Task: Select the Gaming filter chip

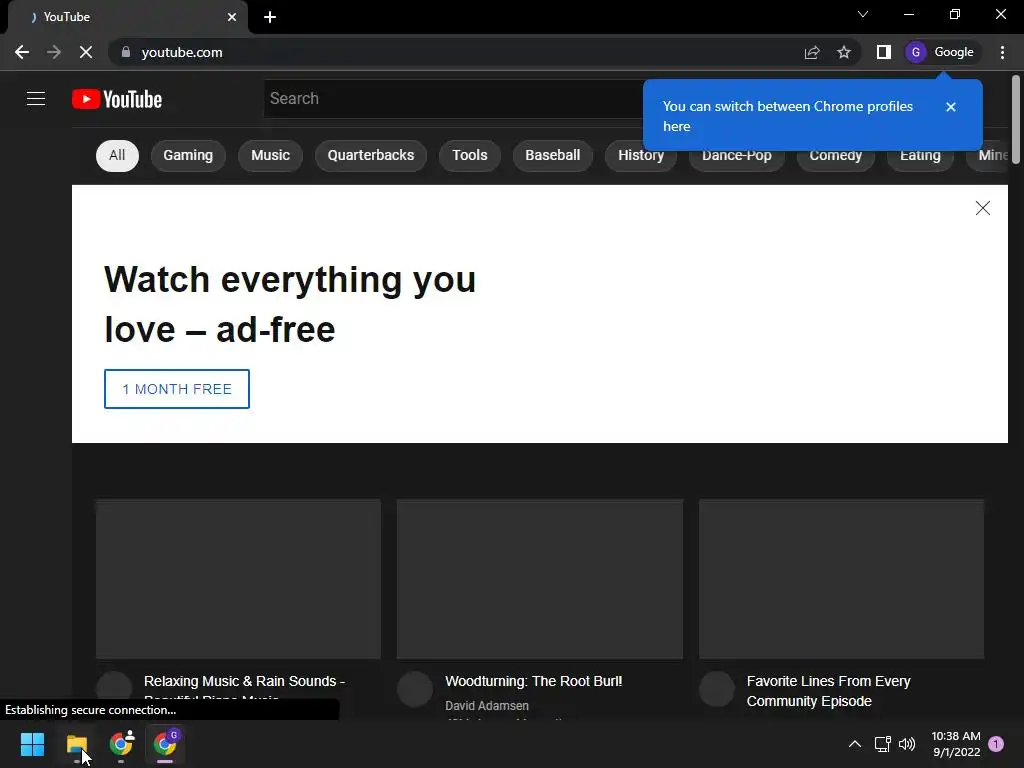Action: (x=188, y=155)
